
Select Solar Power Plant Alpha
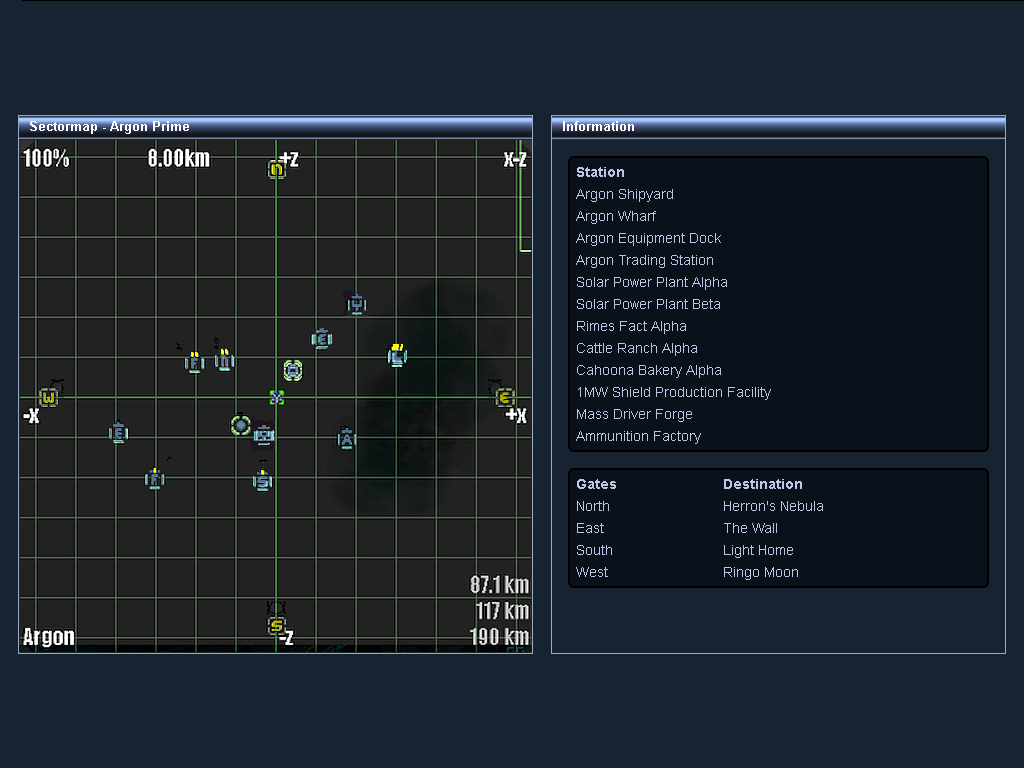pyautogui.click(x=651, y=282)
